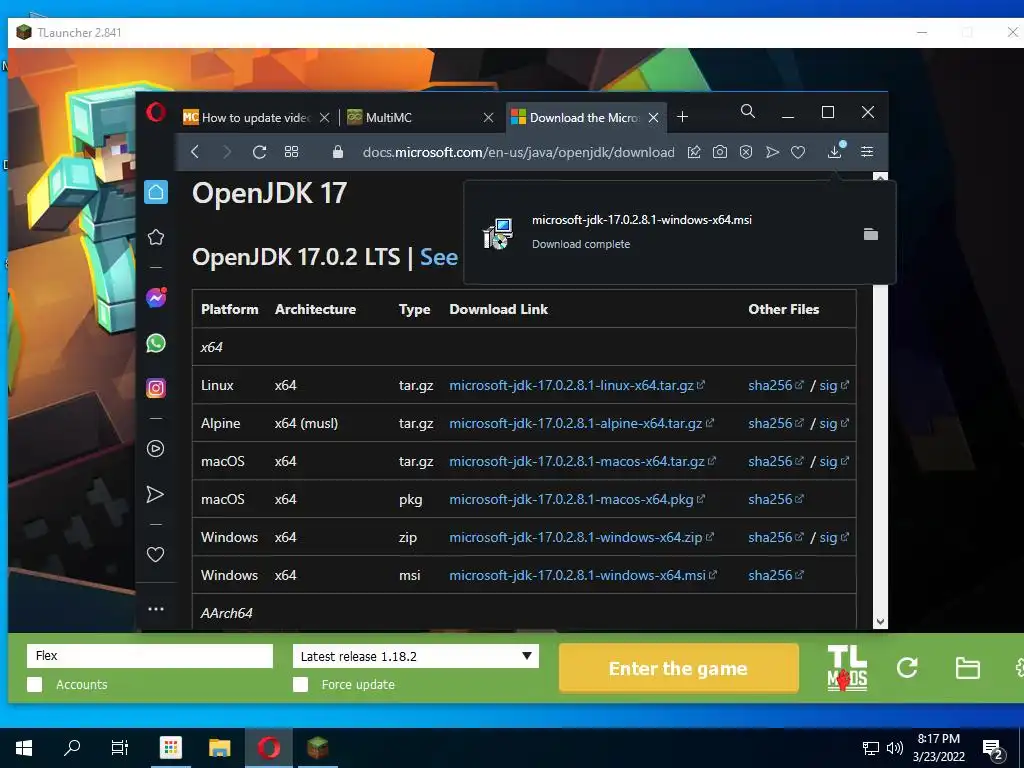This screenshot has width=1024, height=768.
Task: Take a snapshot with the camera icon
Action: (x=720, y=152)
